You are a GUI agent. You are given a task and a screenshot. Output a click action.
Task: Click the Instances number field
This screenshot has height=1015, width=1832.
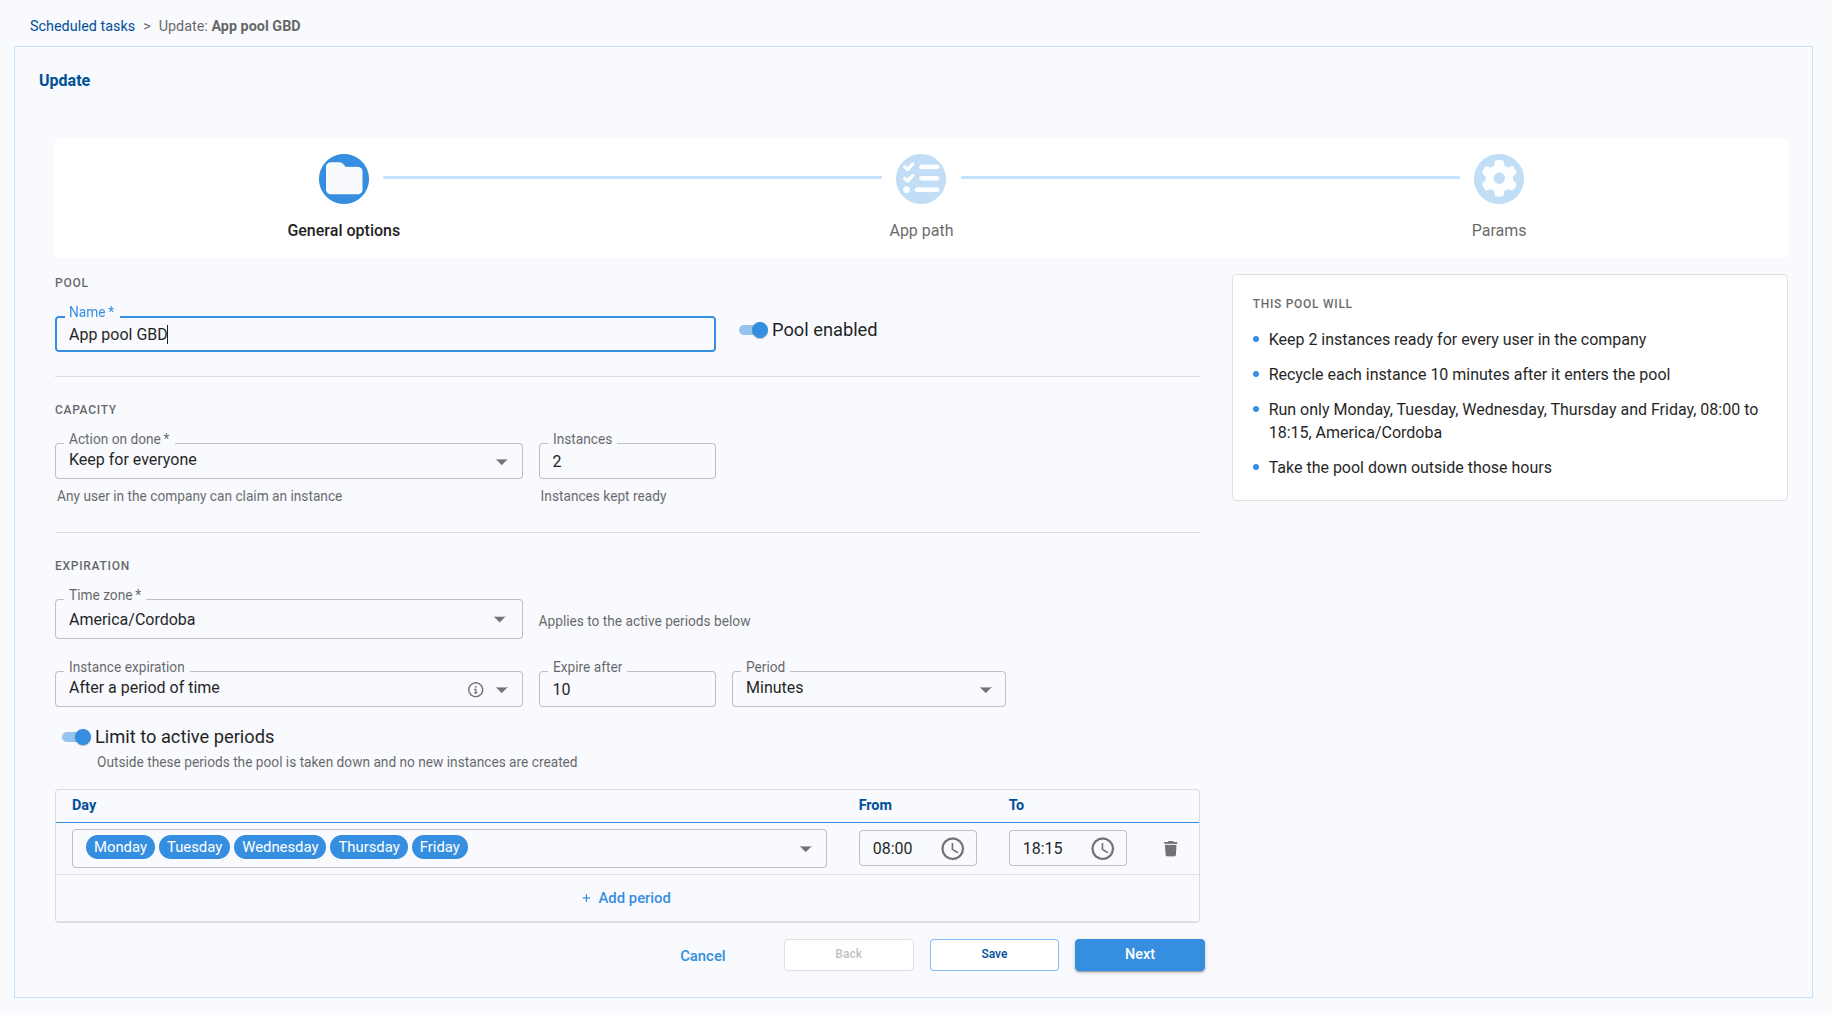[627, 461]
